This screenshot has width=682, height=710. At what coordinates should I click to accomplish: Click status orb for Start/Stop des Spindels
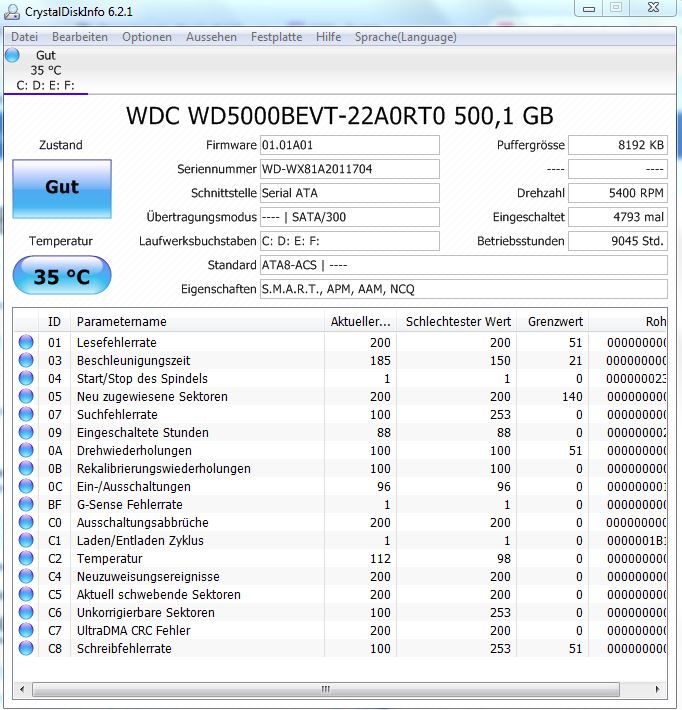click(26, 378)
